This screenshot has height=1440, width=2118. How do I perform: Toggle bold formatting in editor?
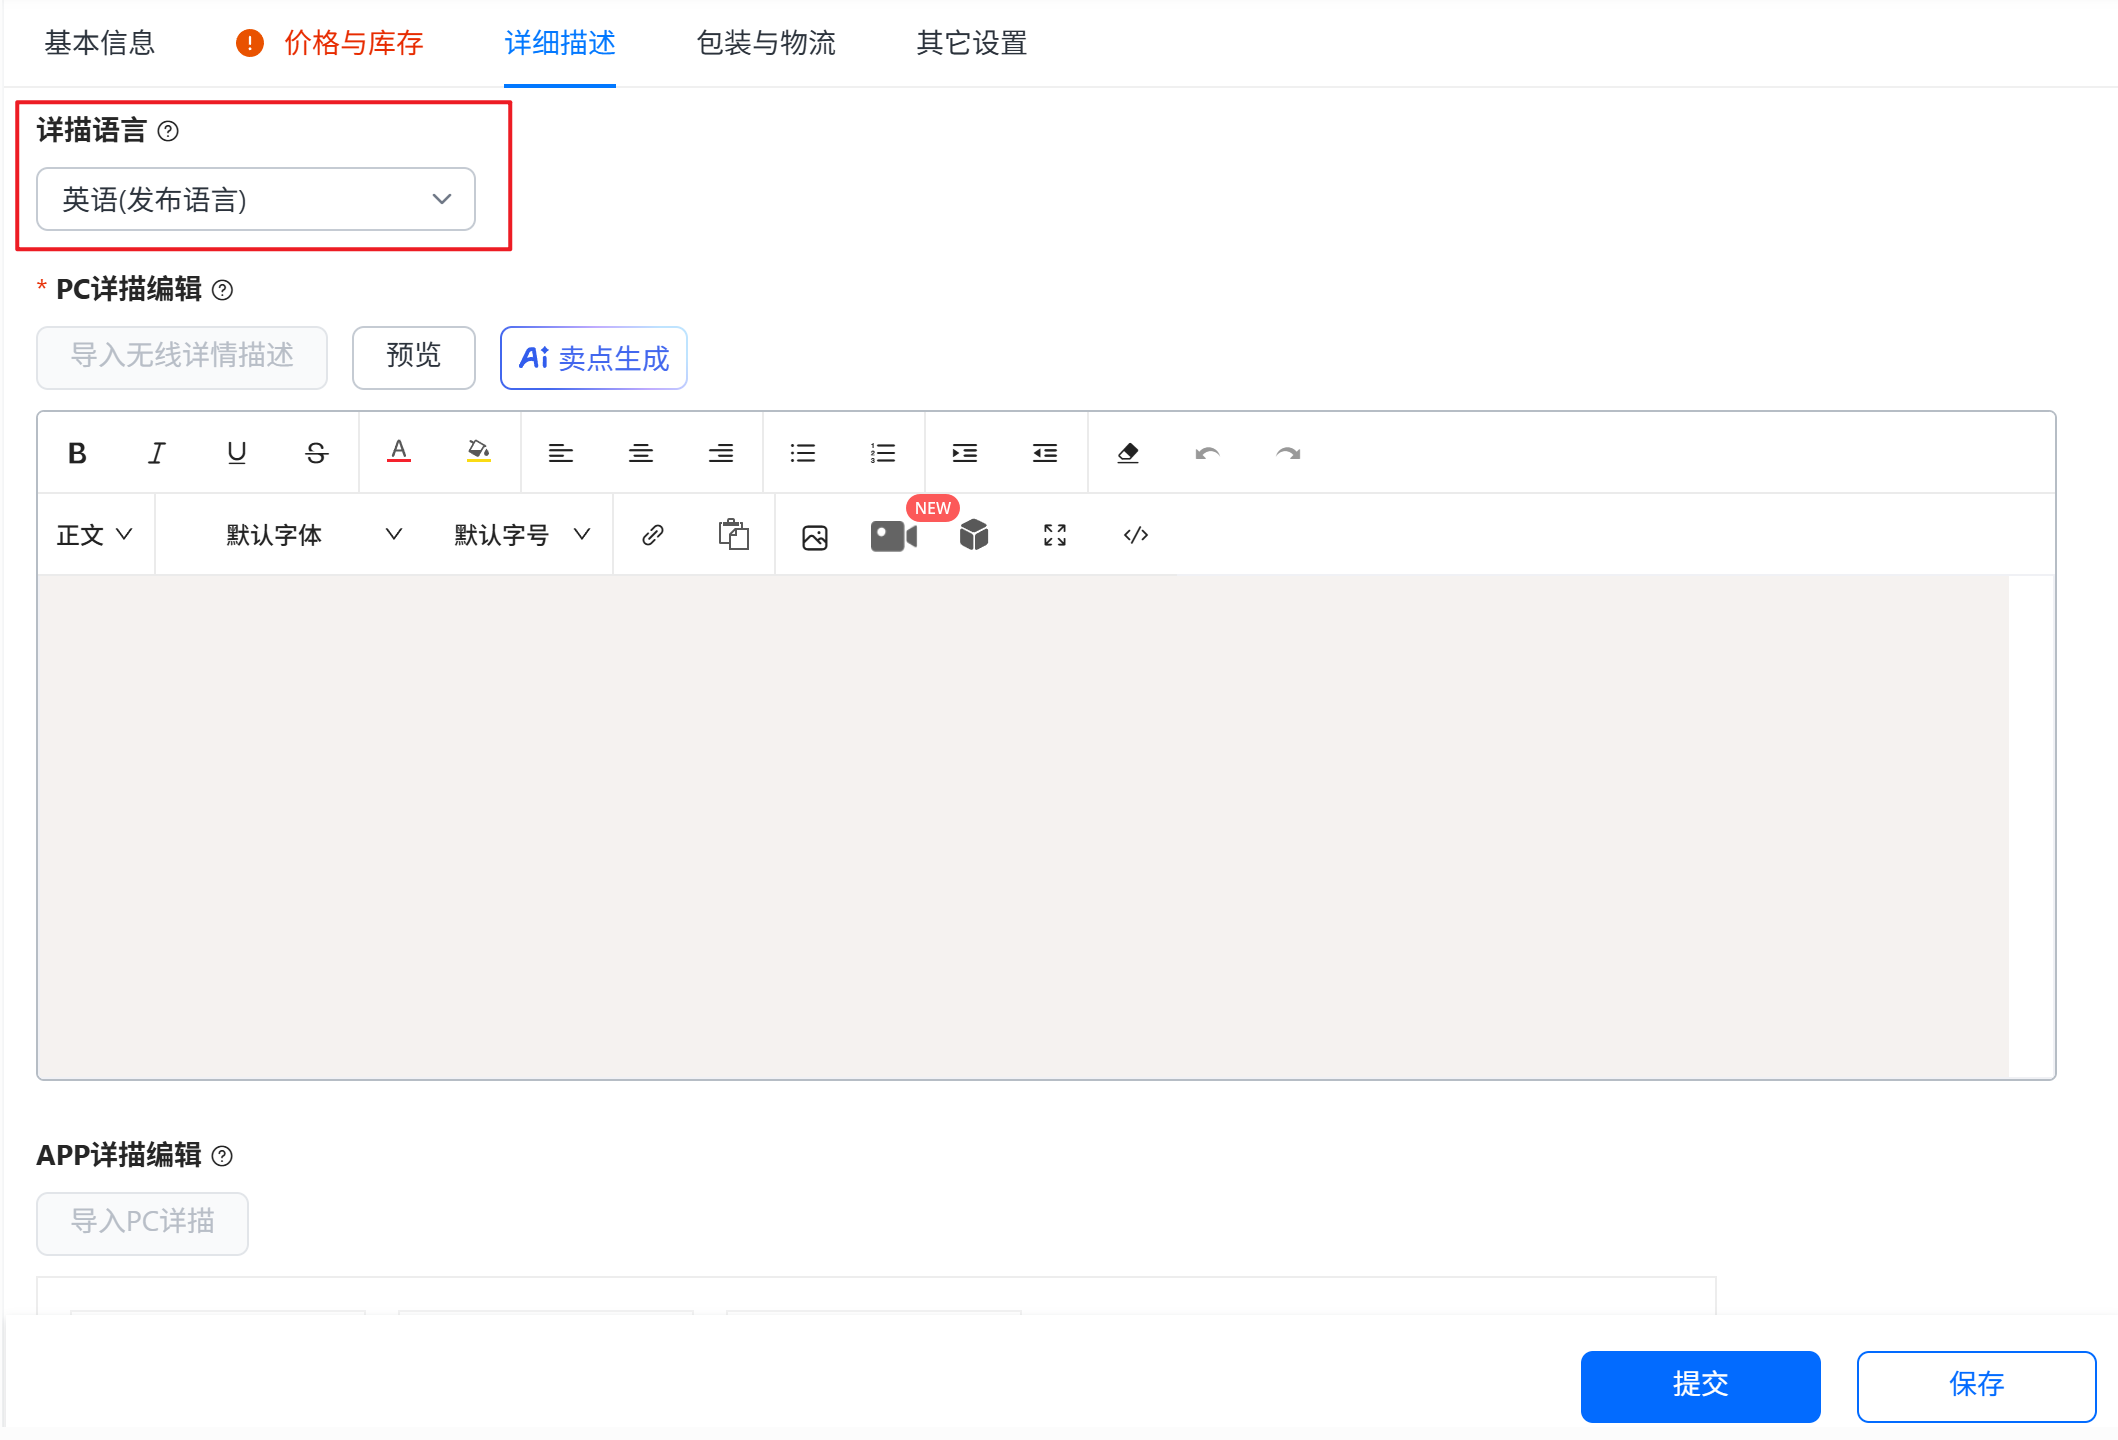pyautogui.click(x=77, y=453)
